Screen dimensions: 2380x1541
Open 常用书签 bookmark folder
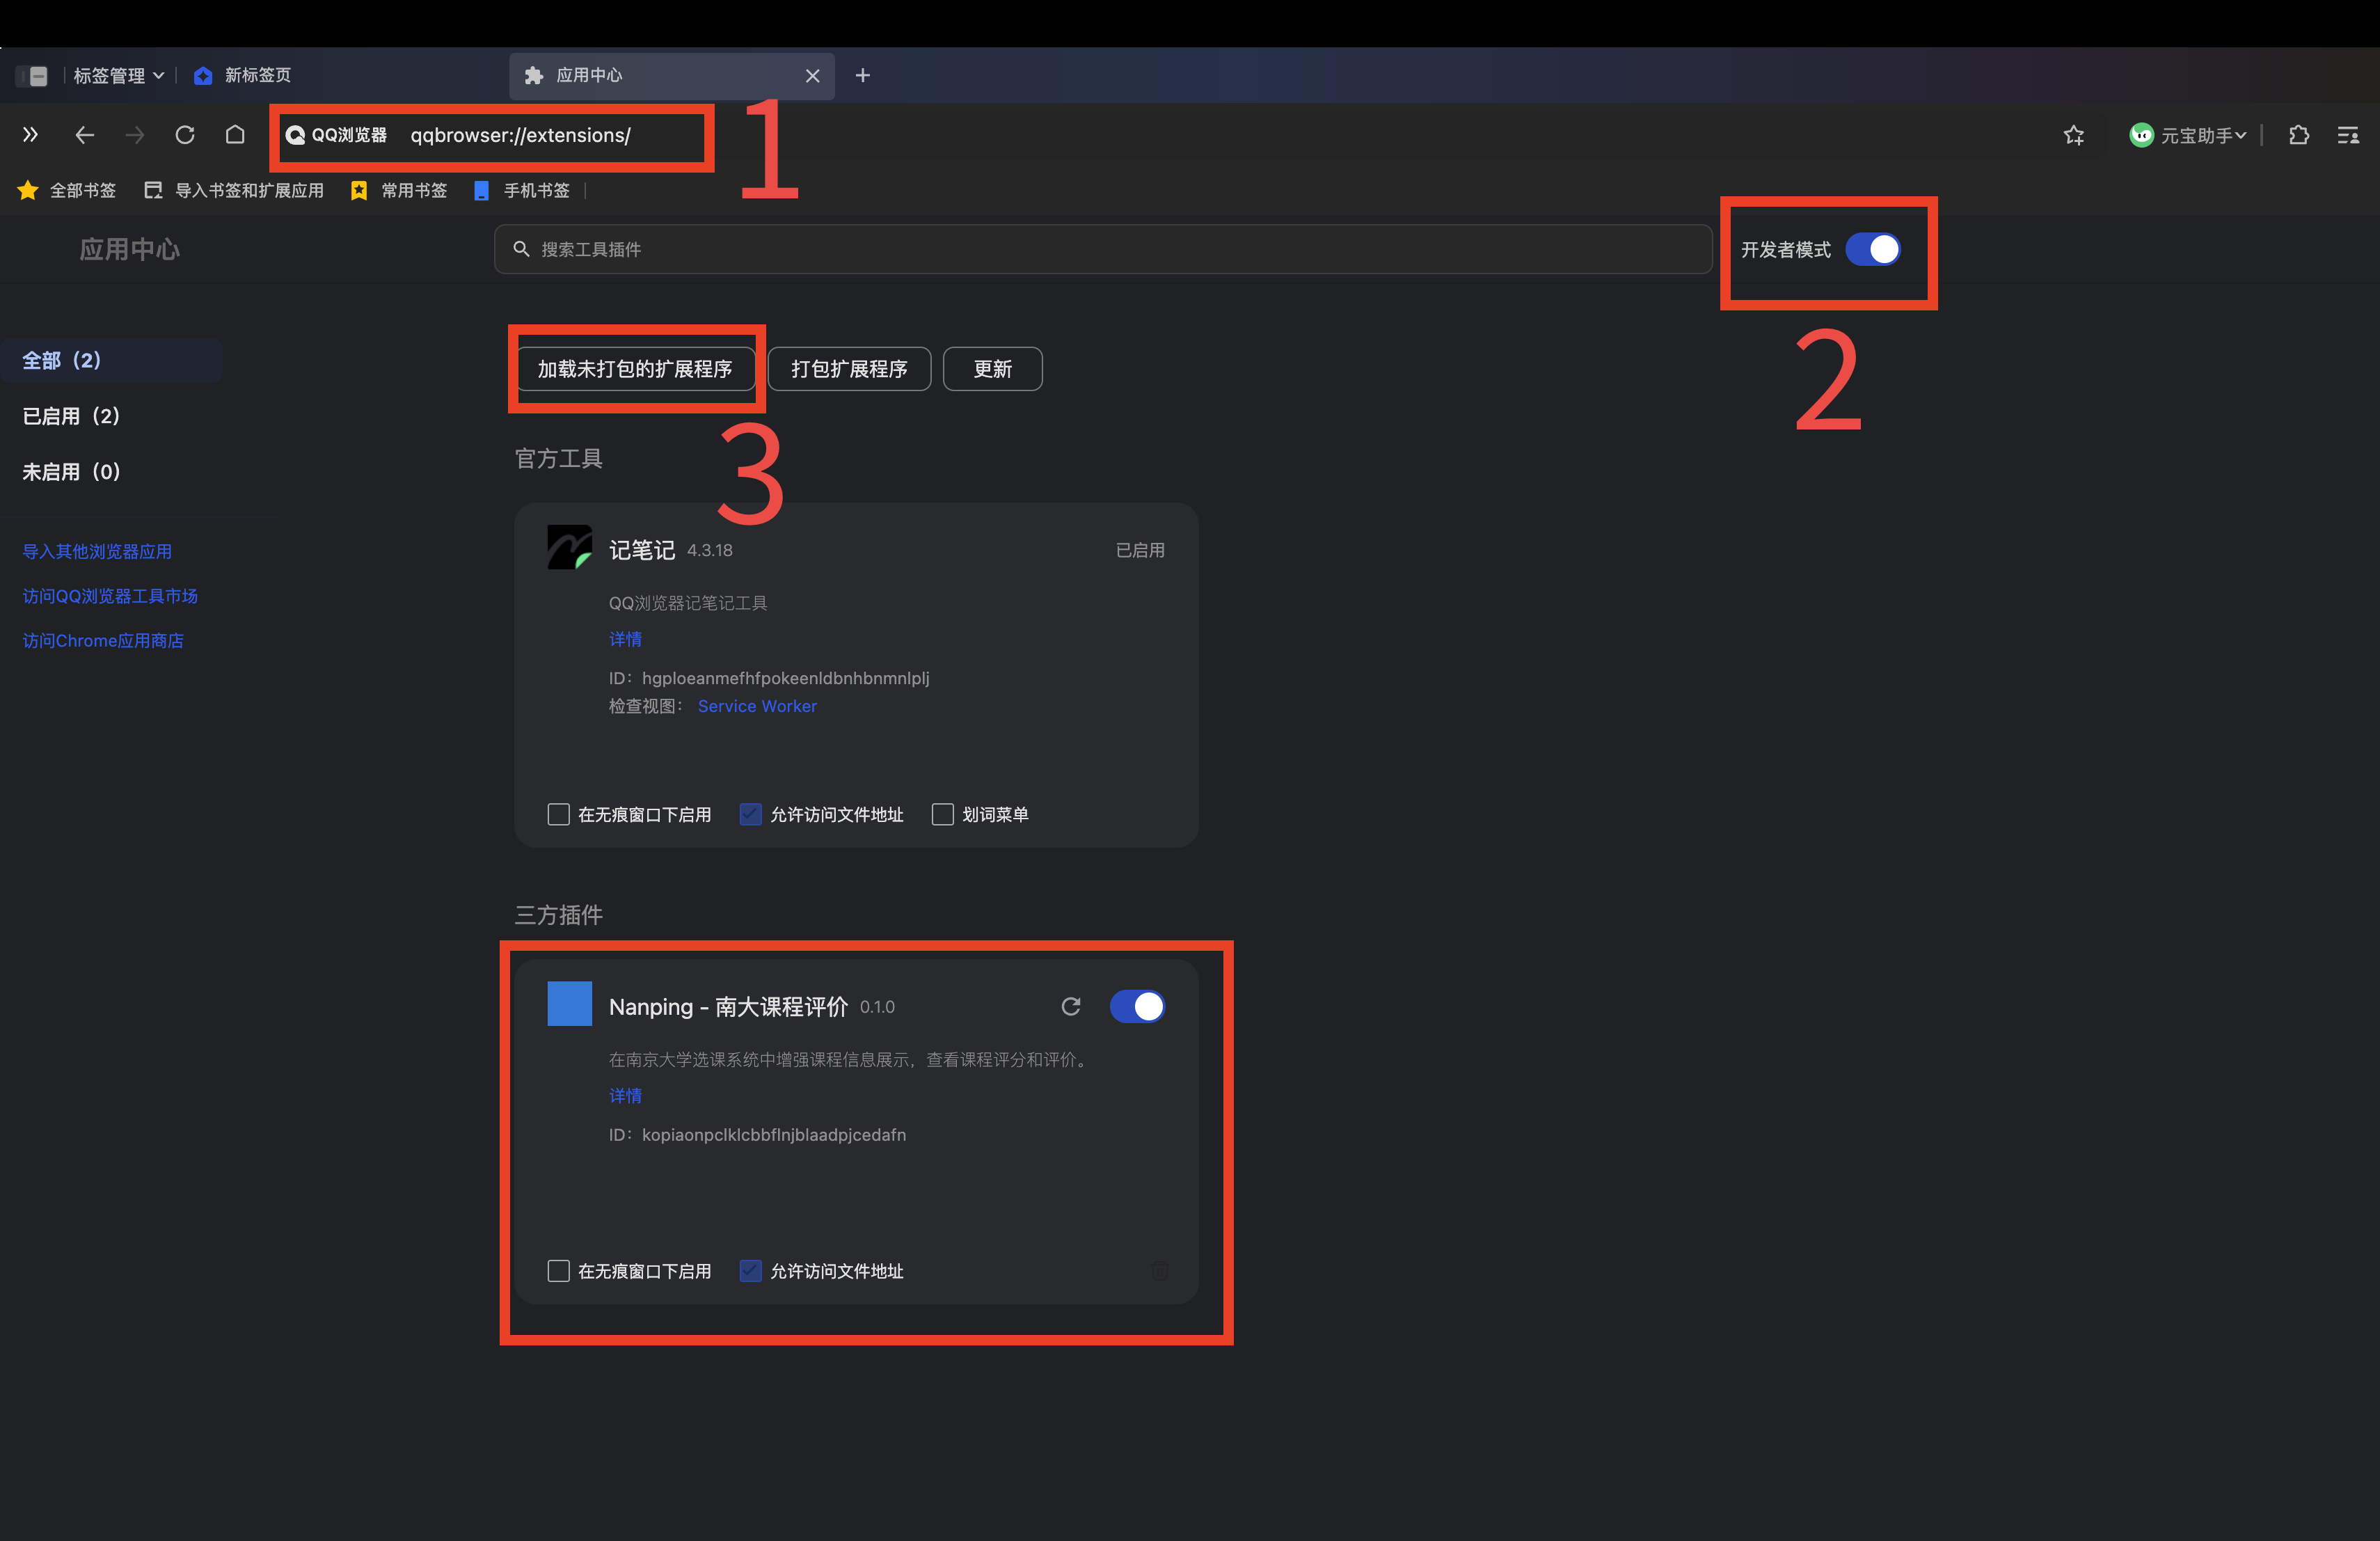(x=399, y=190)
